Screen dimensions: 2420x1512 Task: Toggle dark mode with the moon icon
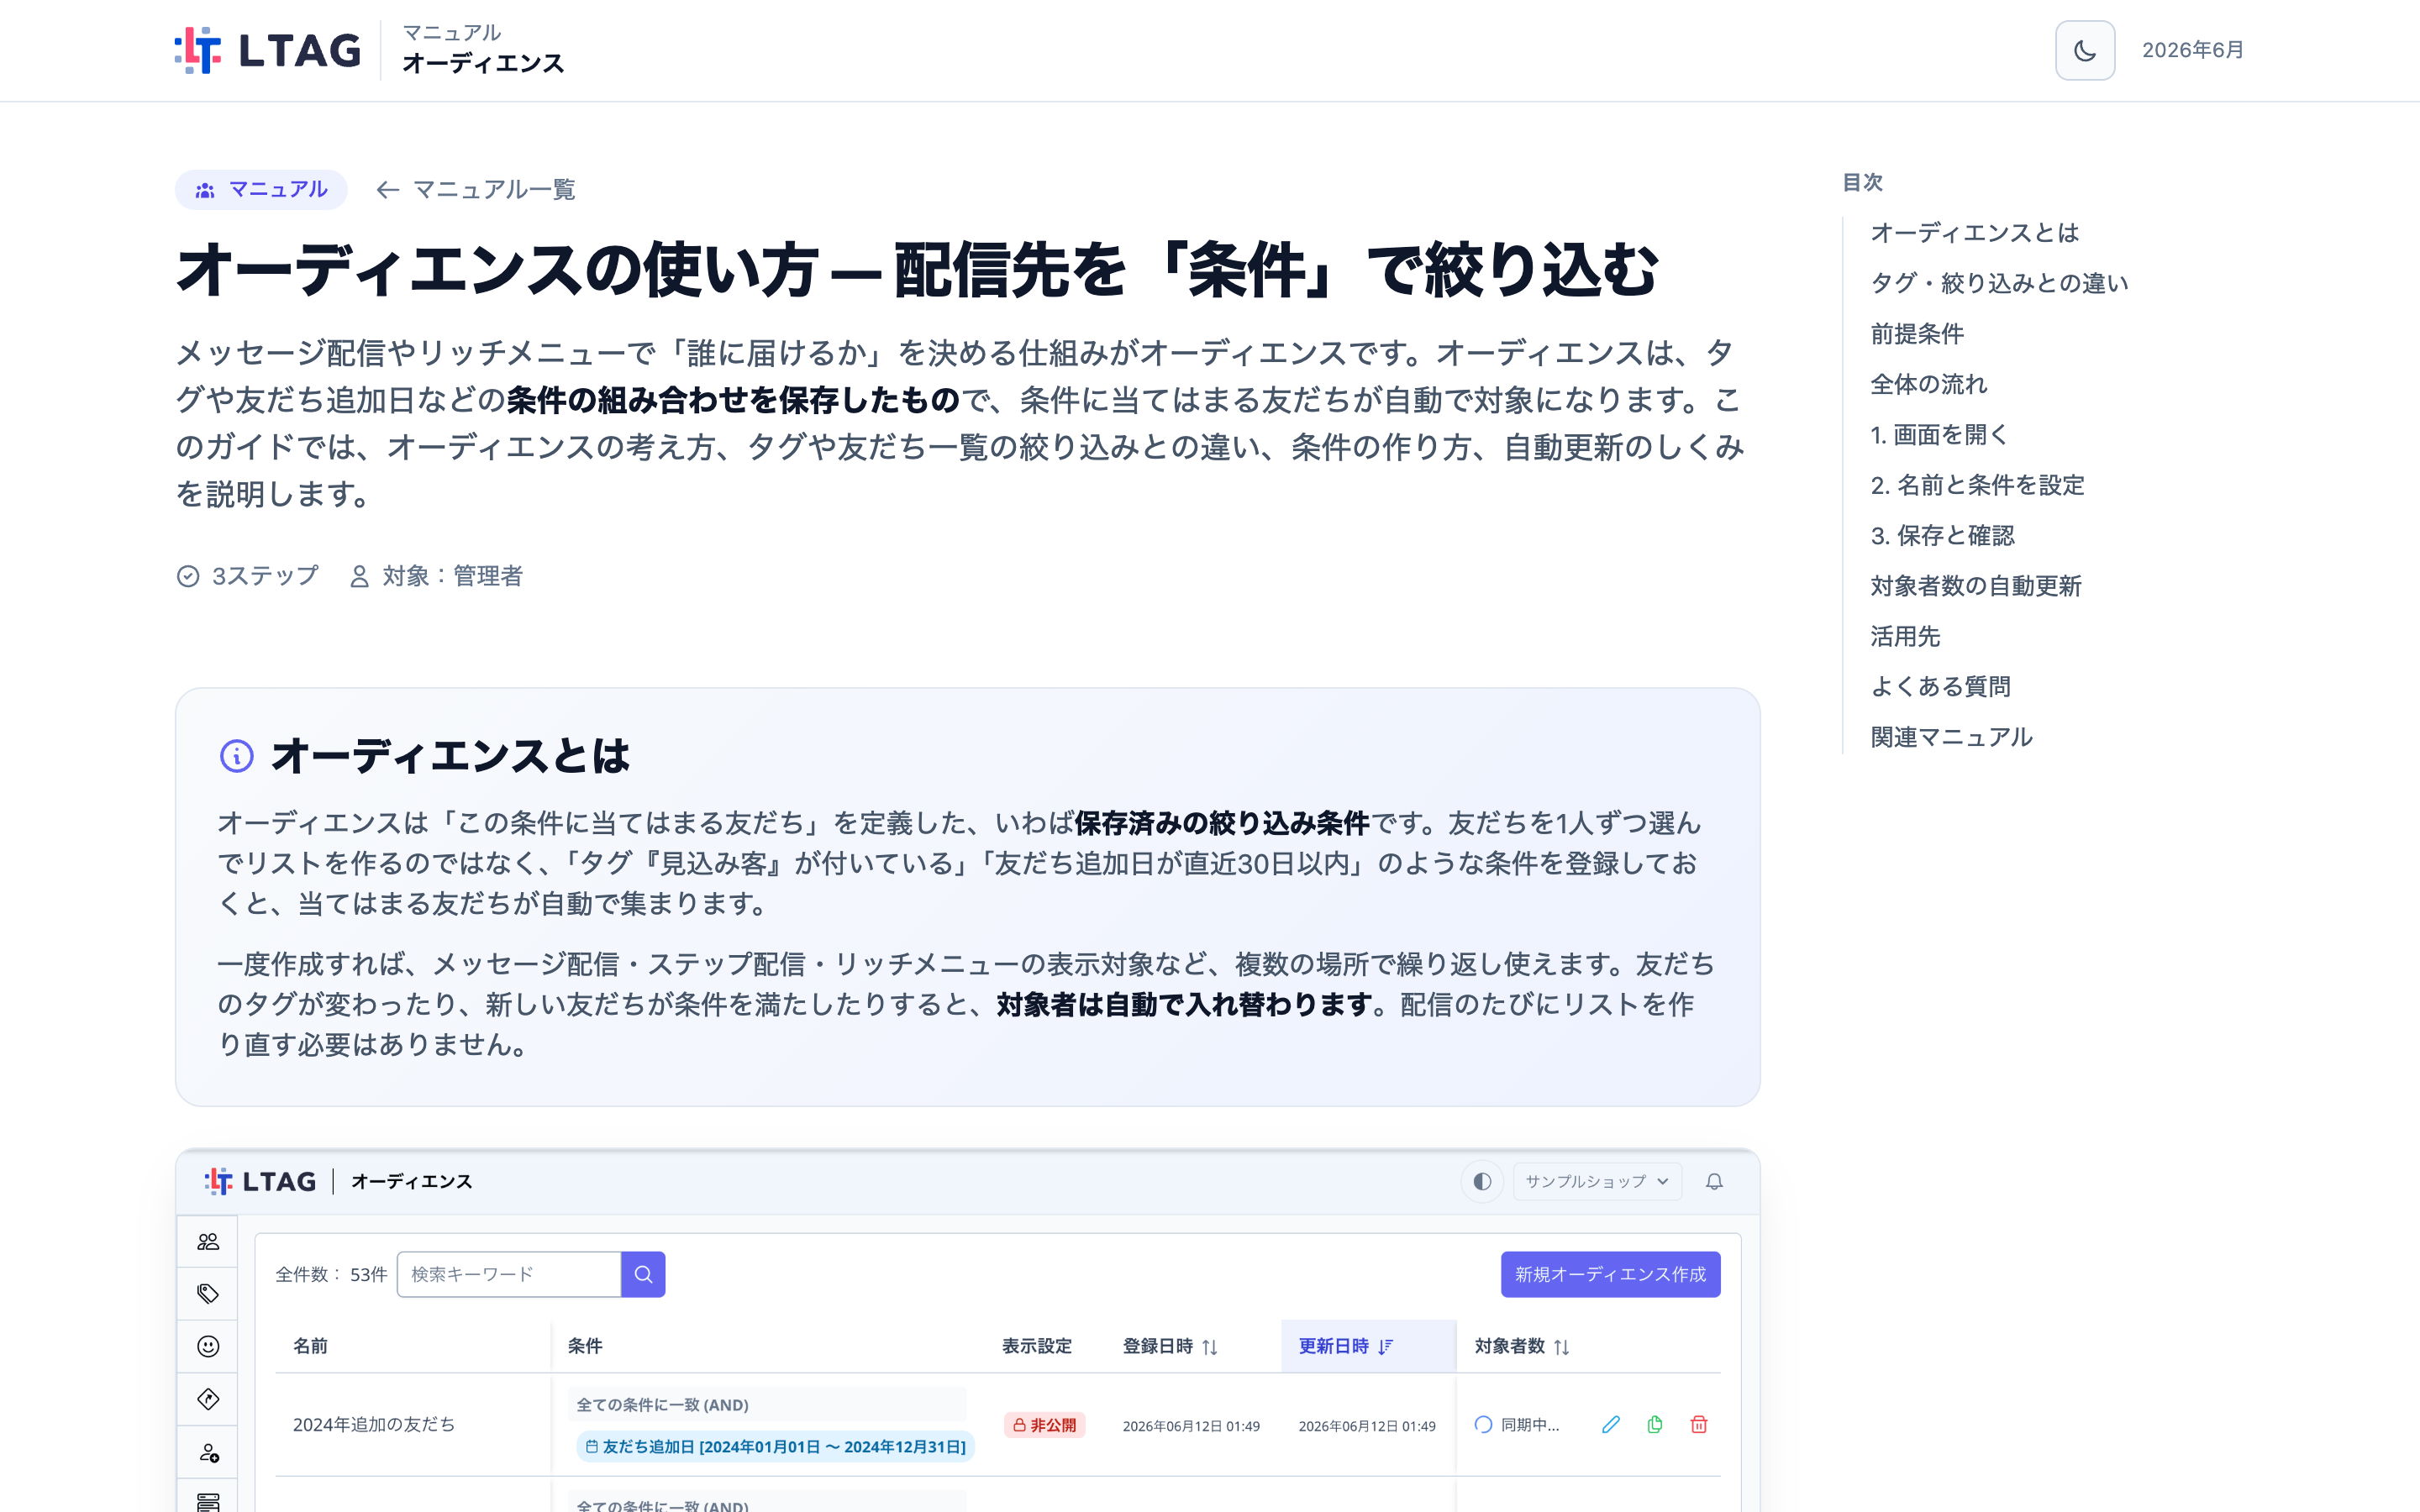[2084, 50]
